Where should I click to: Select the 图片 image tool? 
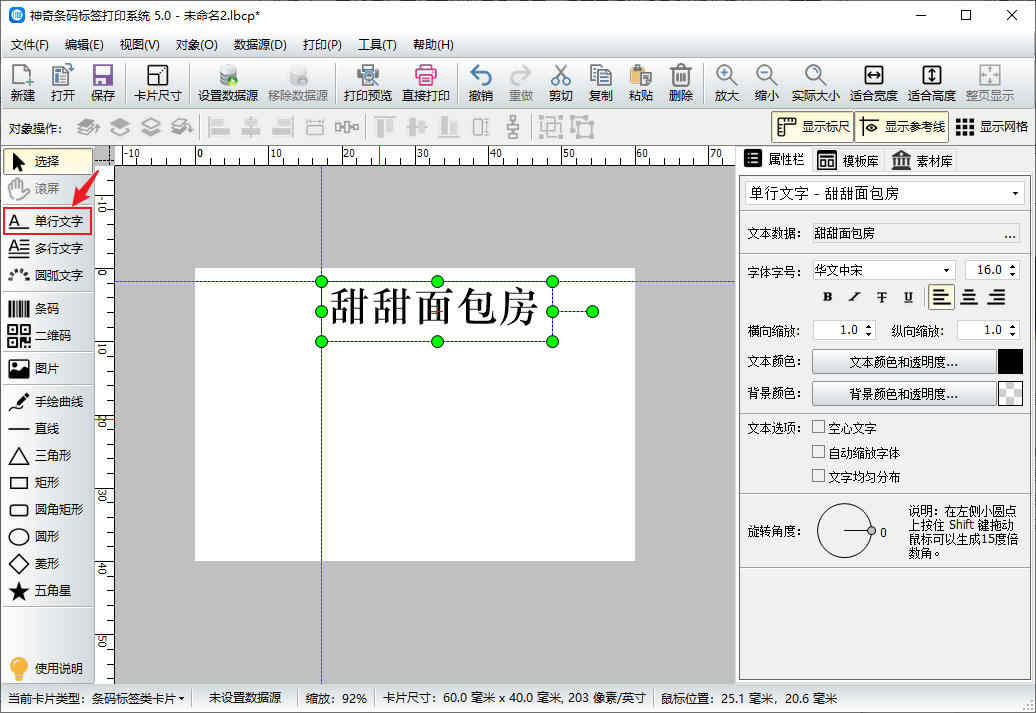point(47,369)
